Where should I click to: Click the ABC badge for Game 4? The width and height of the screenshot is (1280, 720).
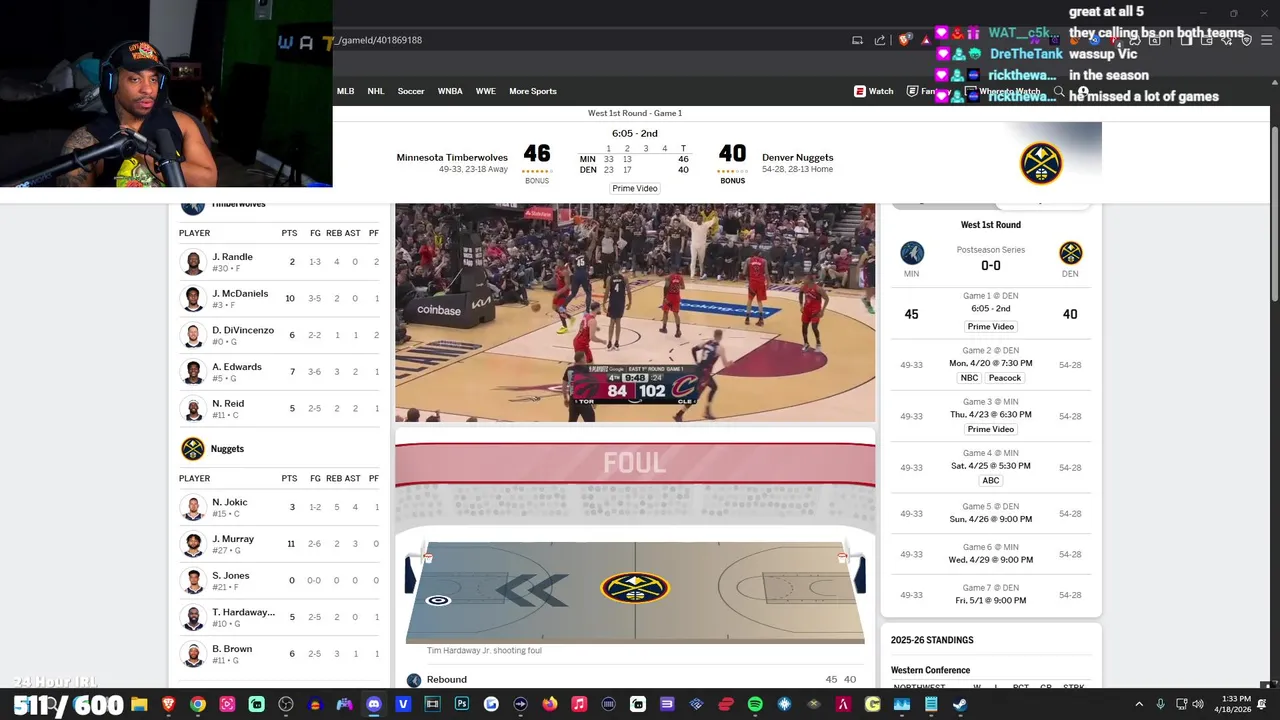(x=991, y=480)
